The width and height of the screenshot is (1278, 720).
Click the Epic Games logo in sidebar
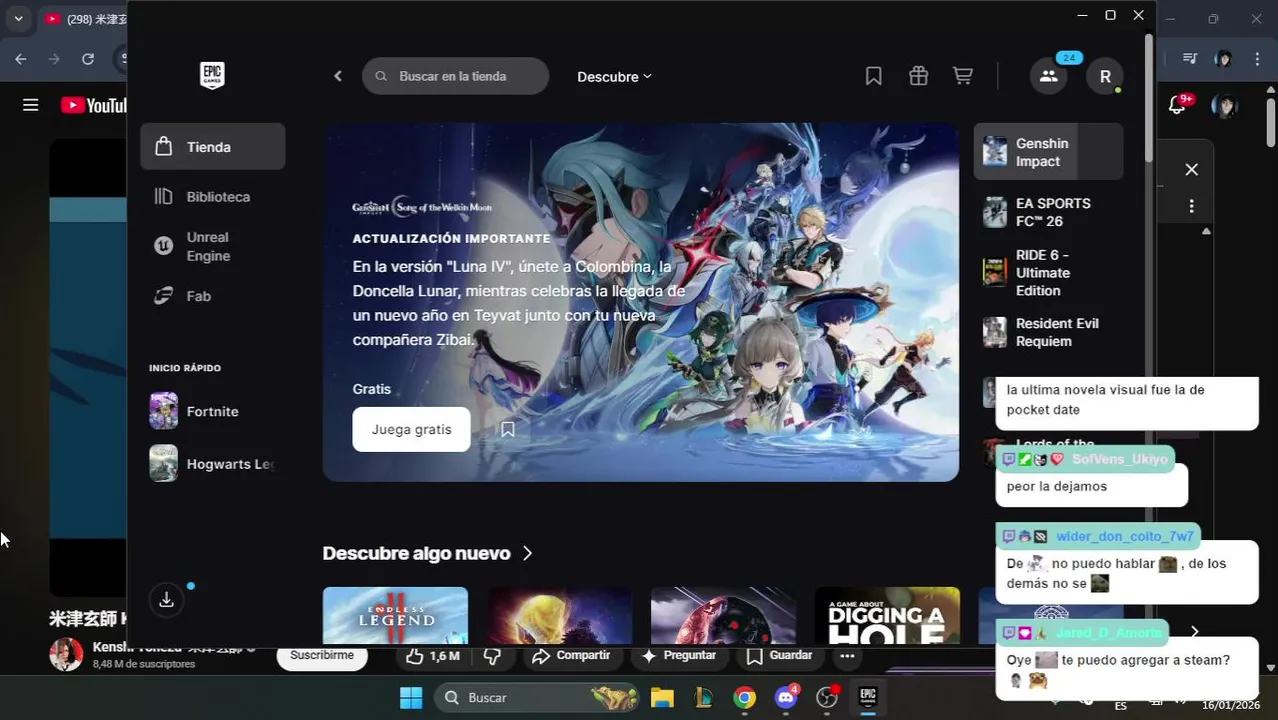click(x=212, y=75)
